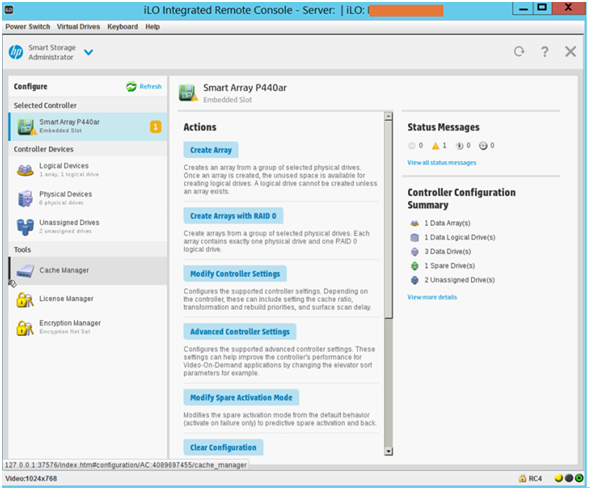Click the Data Drive(s) summary icon
The image size is (592, 490).
click(x=415, y=251)
